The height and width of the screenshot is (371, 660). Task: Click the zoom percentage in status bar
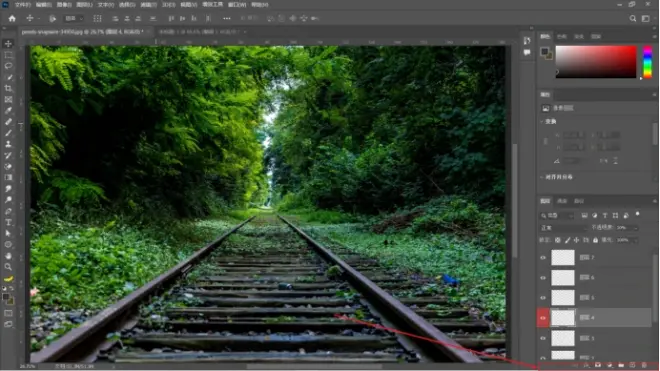pos(27,366)
